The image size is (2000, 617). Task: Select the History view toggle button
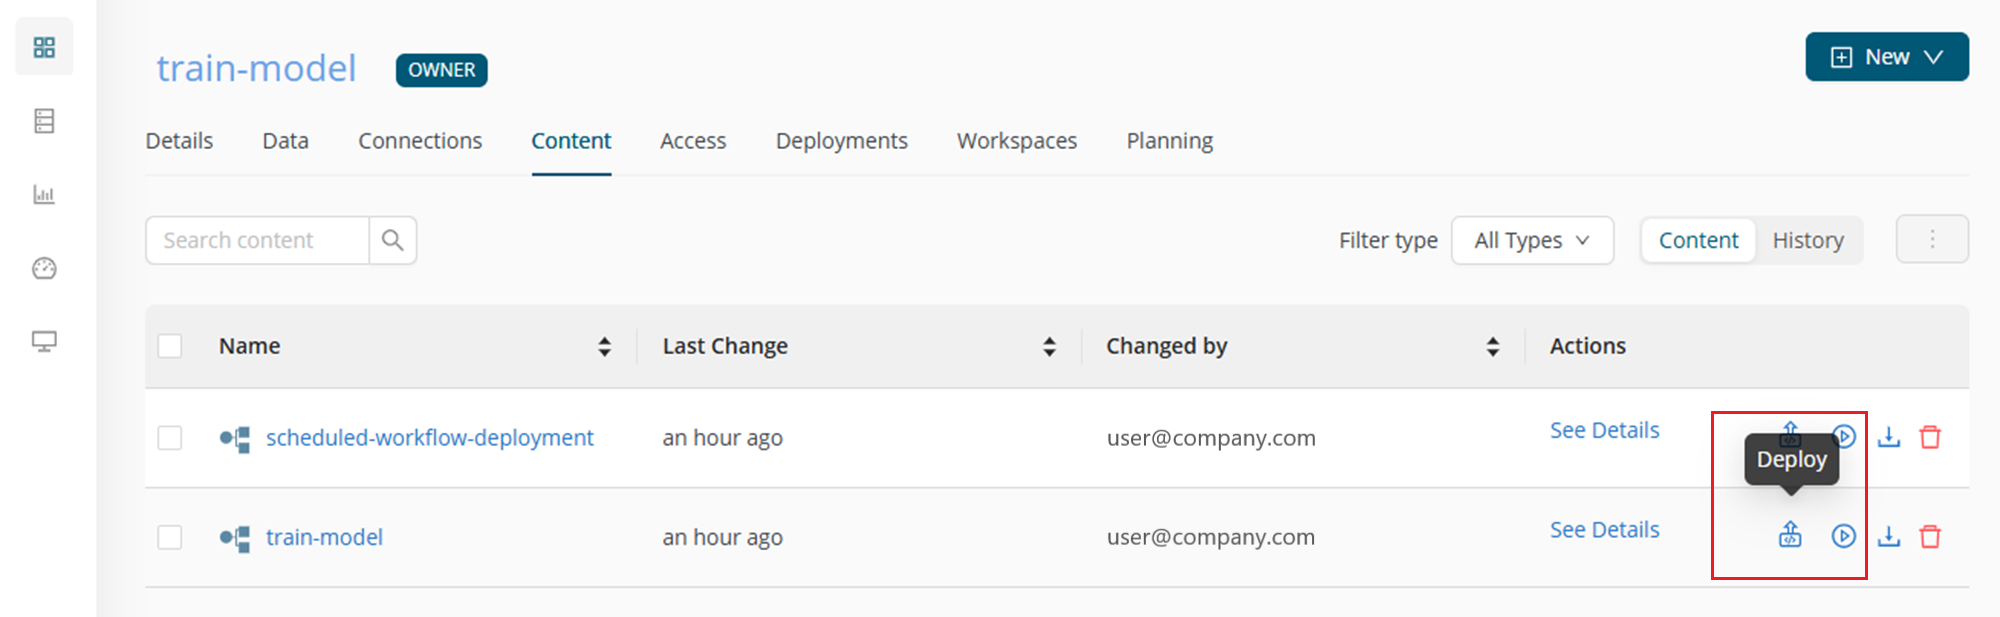pyautogui.click(x=1808, y=240)
